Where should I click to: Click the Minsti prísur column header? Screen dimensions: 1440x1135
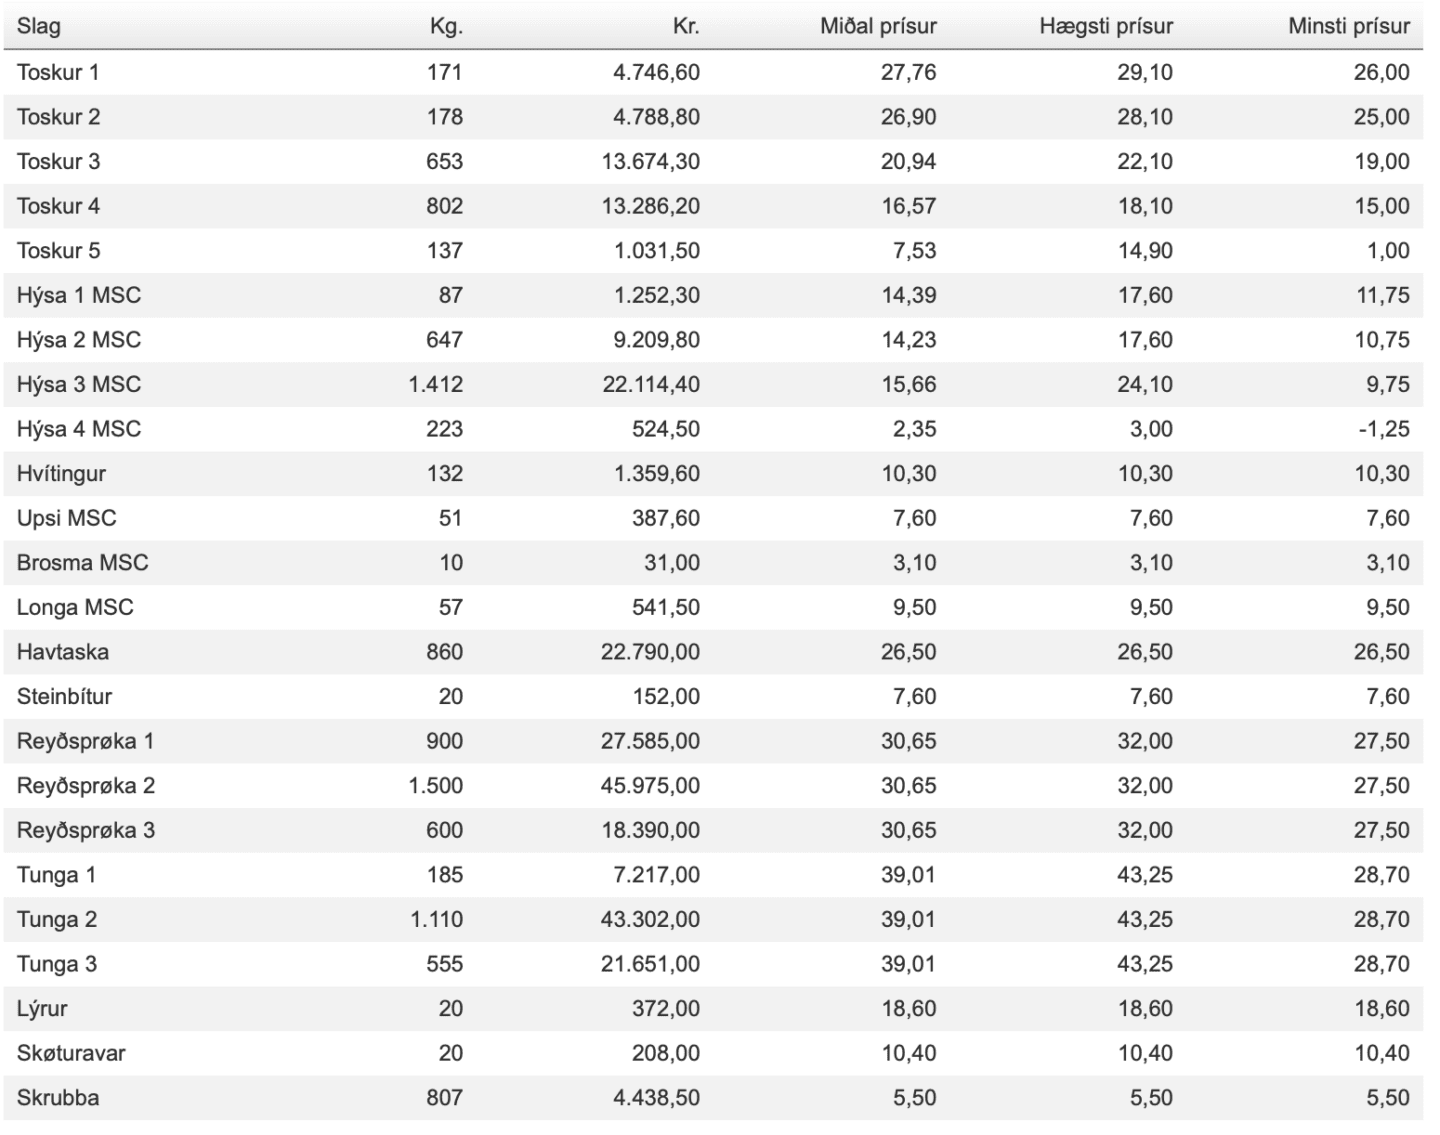1349,26
